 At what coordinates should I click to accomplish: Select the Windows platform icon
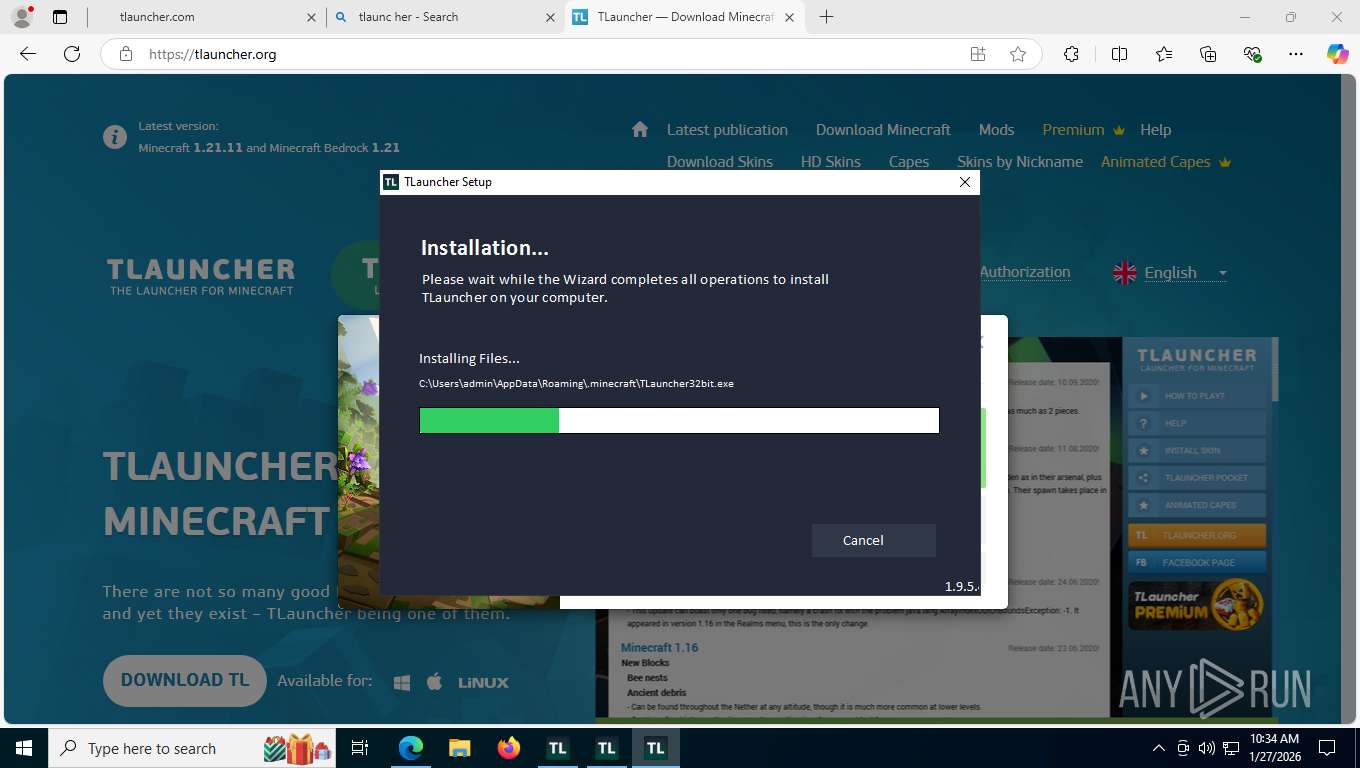(x=402, y=682)
